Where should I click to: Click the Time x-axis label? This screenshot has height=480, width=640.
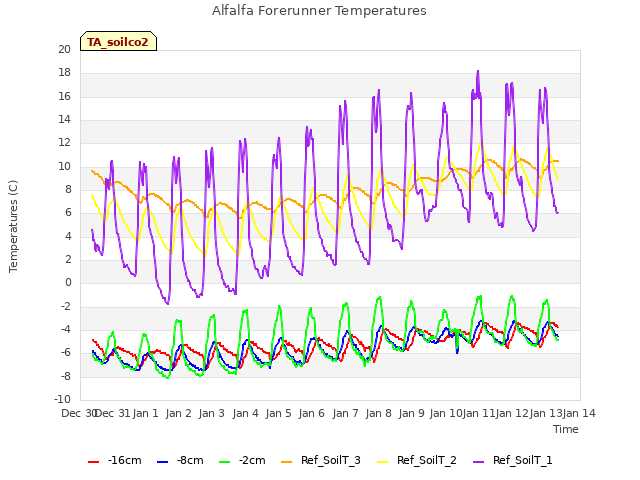566,429
